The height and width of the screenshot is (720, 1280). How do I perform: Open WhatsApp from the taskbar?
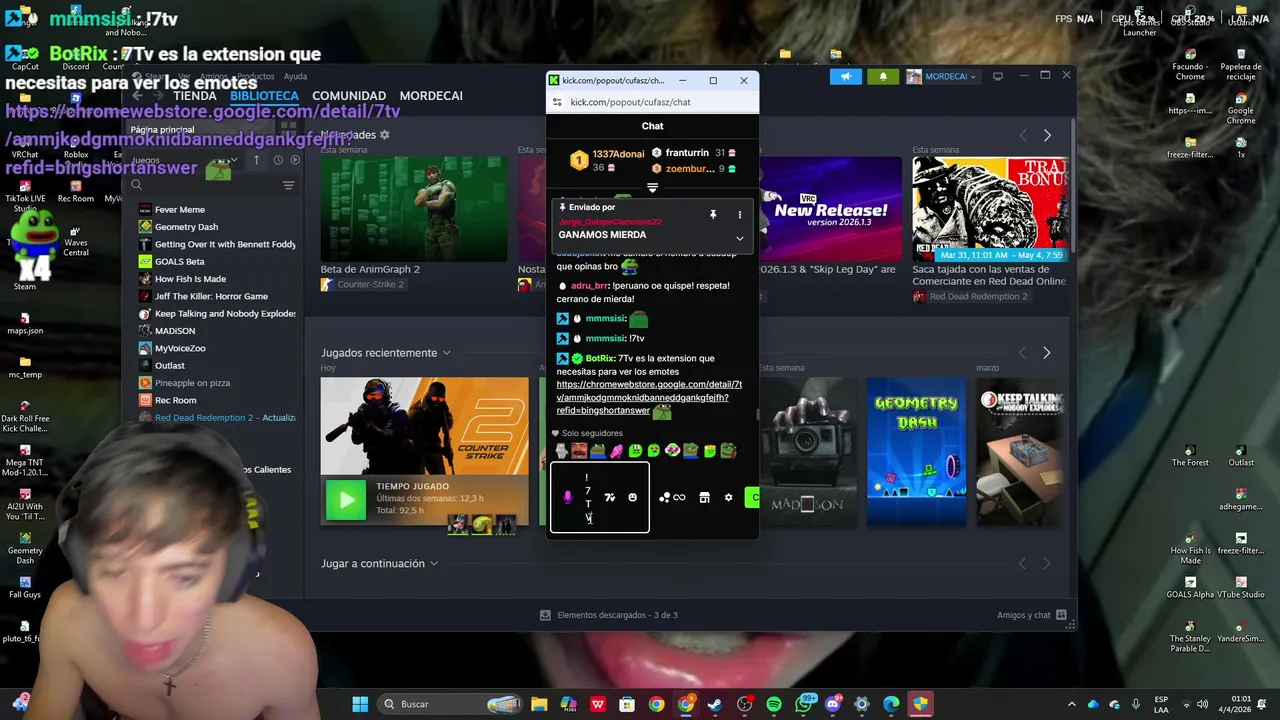pos(804,704)
